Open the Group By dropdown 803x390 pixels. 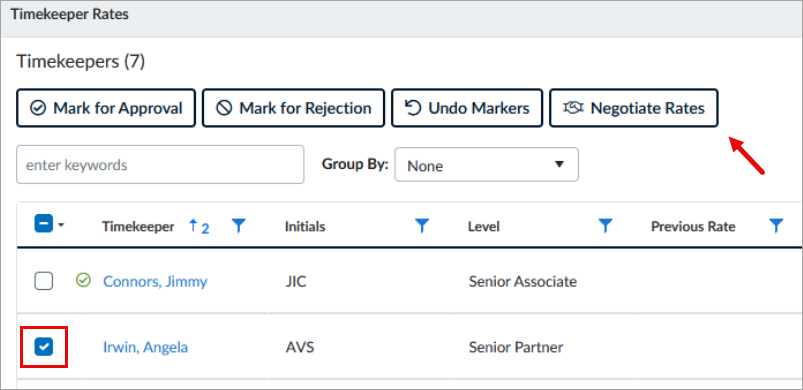click(487, 165)
